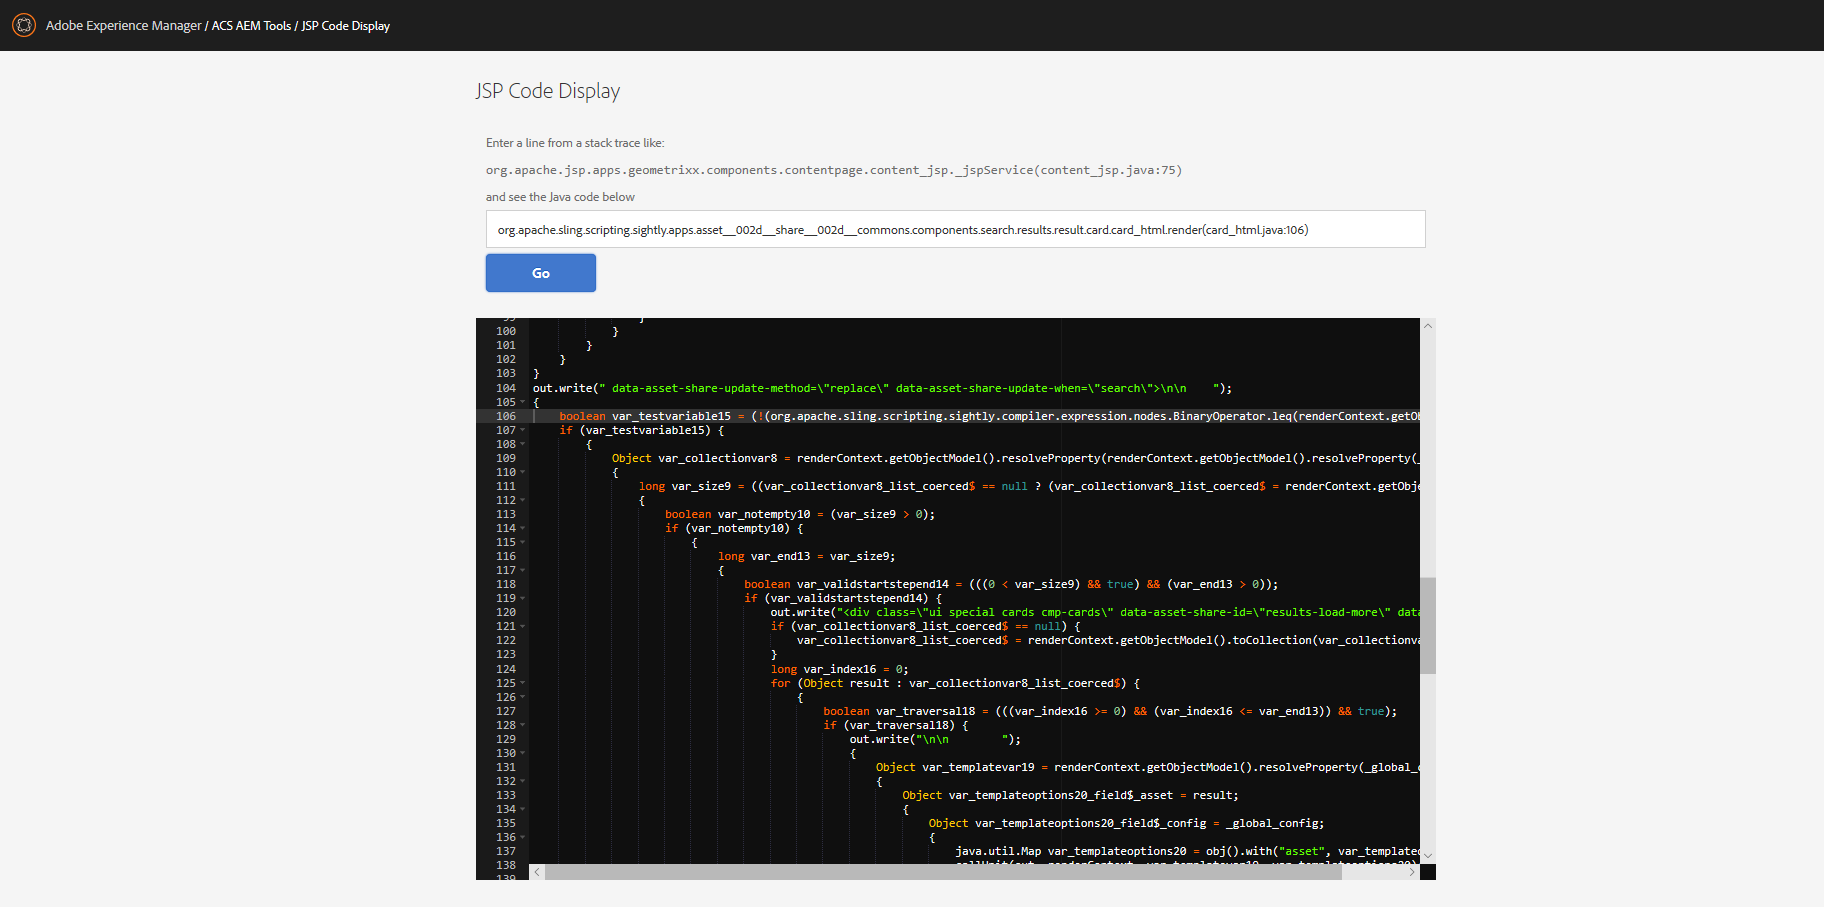Click the 'boolean var_notempty10' code line
The image size is (1824, 907).
coord(800,514)
